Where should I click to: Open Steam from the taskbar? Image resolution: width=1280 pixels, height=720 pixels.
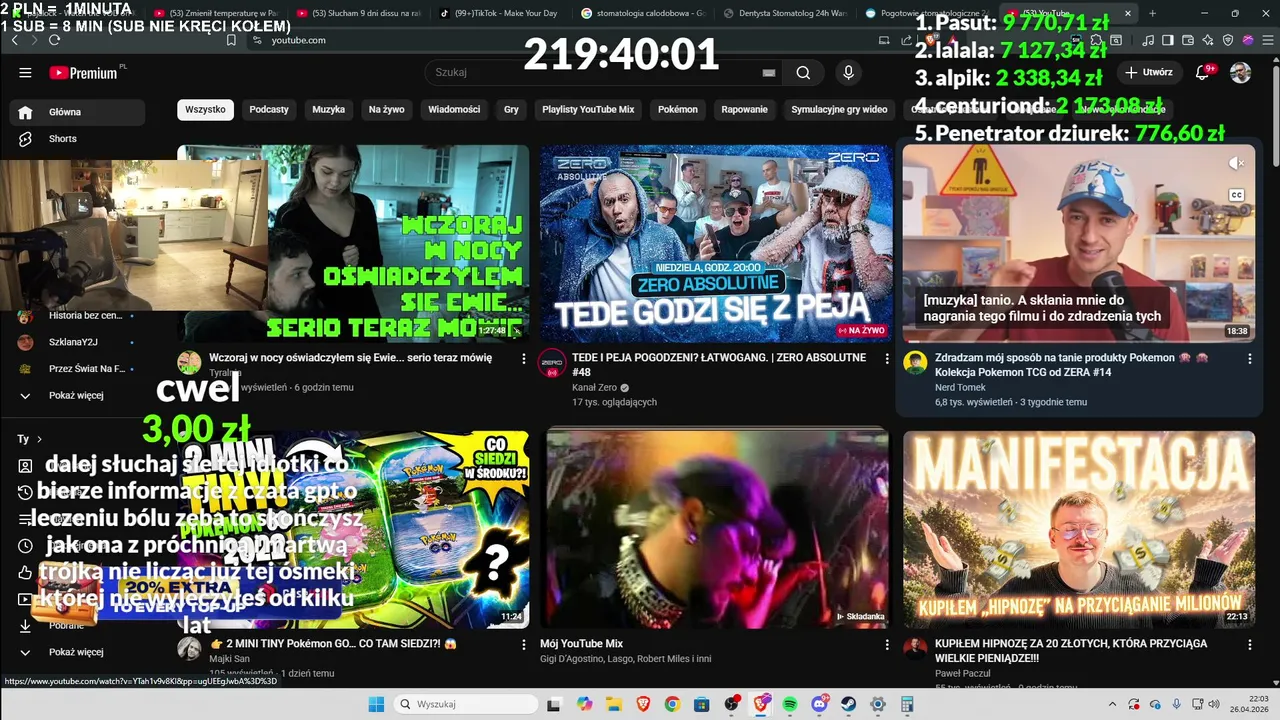849,704
